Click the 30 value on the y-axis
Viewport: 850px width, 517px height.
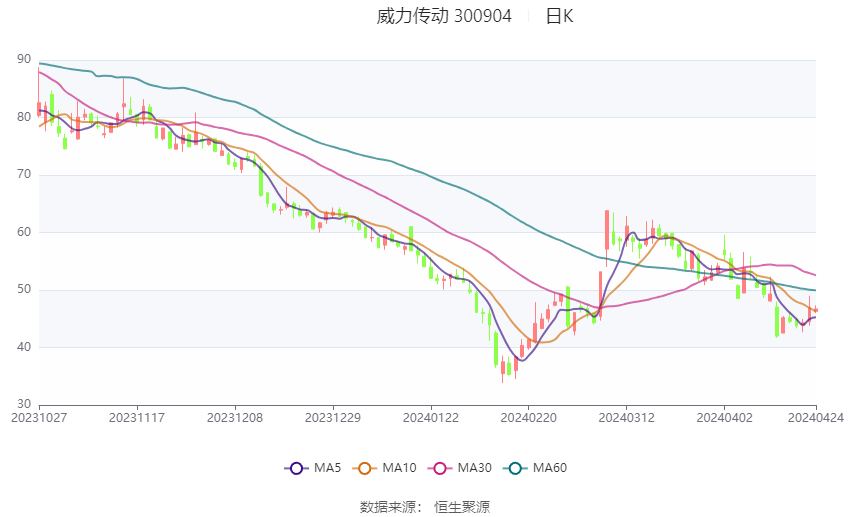(23, 405)
